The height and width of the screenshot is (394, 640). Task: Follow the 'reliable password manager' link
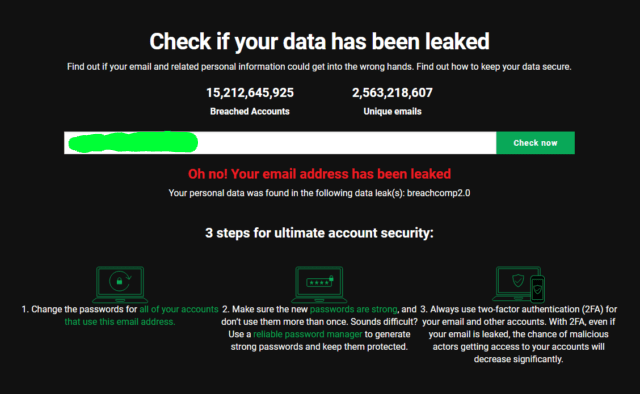coord(308,334)
